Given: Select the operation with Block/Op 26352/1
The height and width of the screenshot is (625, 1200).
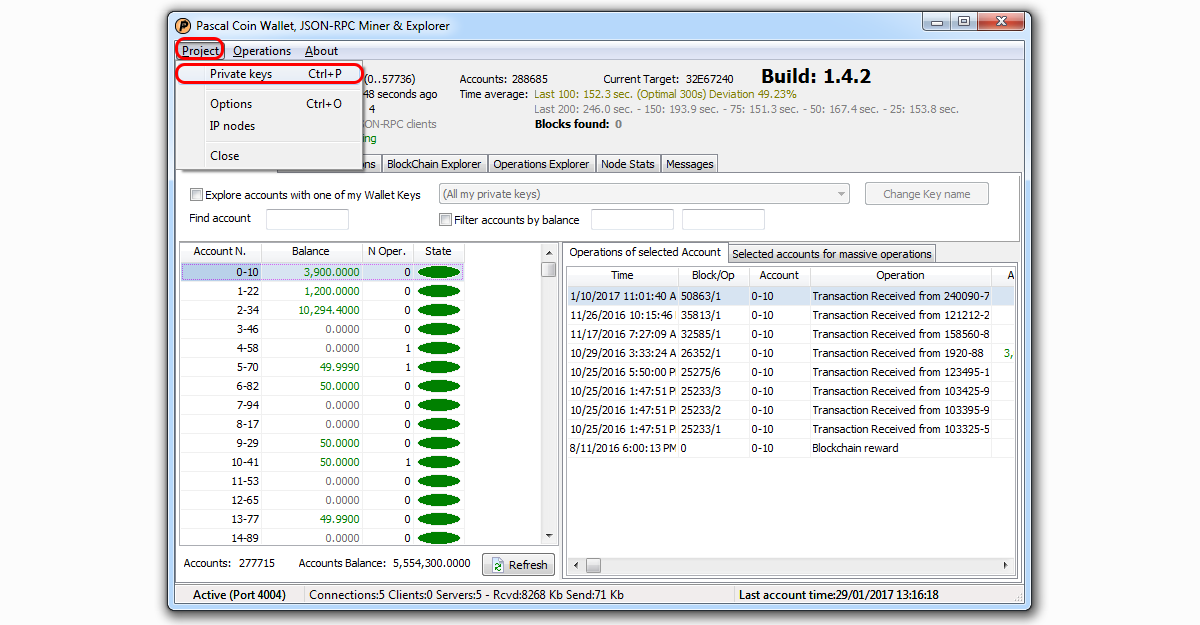Looking at the screenshot, I should (x=791, y=353).
